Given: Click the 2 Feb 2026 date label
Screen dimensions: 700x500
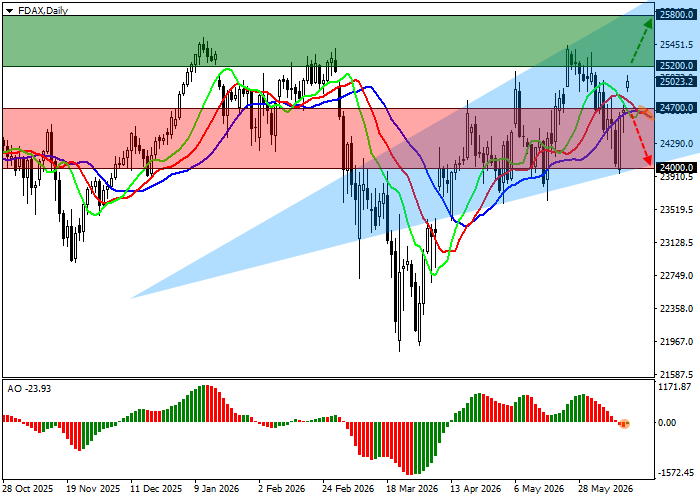Looking at the screenshot, I should point(282,489).
